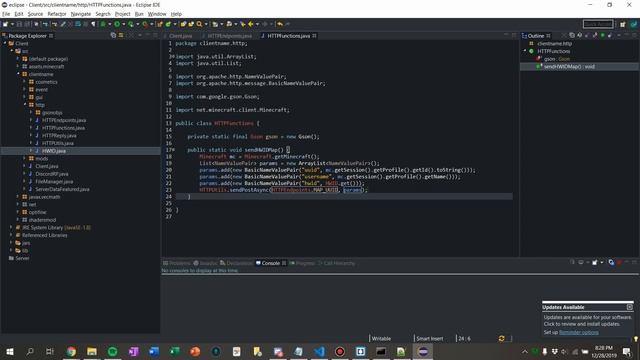Select HWID.java in Package Explorer

click(53, 151)
